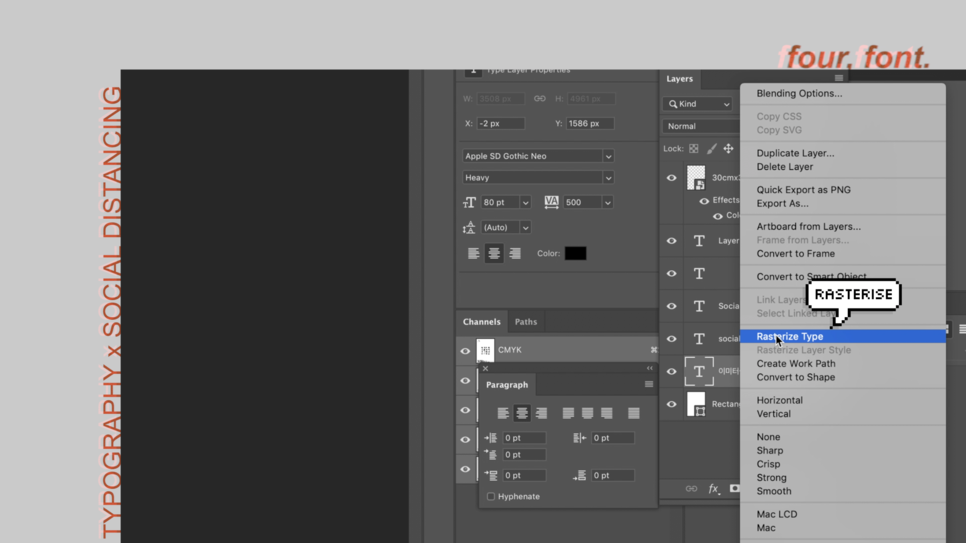Select Vertical text orientation menu item

coord(773,414)
